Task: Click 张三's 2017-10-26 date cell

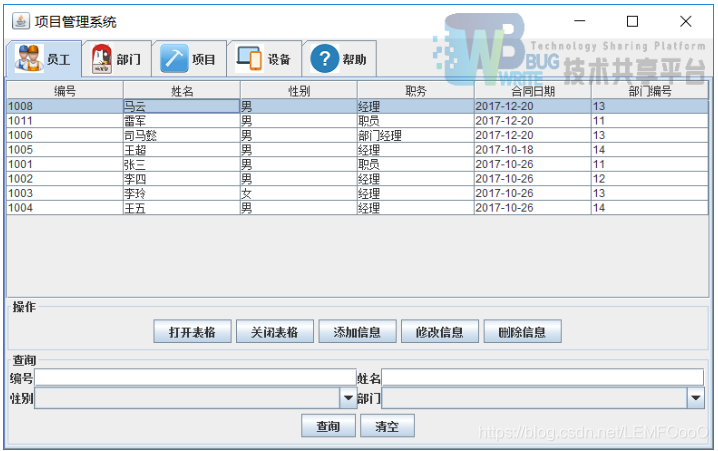Action: point(533,164)
